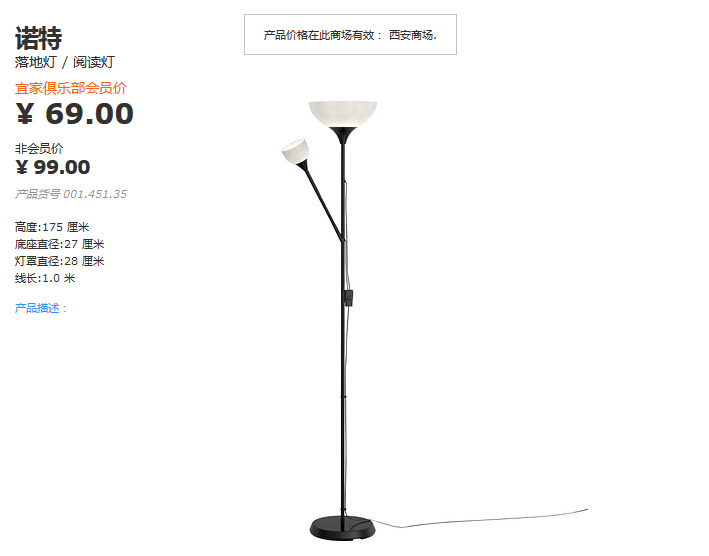
Task: Click the 非会员价 label
Action: (38, 148)
